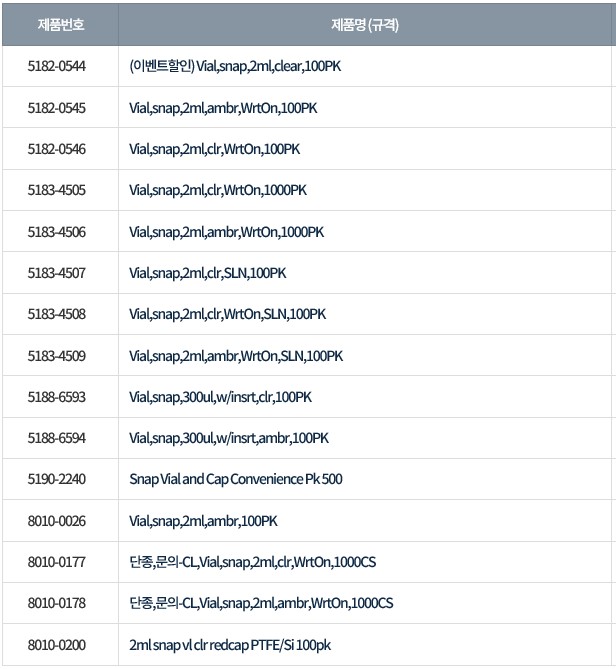Open the (이벤트할인) Vial,snap,2ml,clear,100PK product
Screen dimensions: 616x669
tap(236, 67)
